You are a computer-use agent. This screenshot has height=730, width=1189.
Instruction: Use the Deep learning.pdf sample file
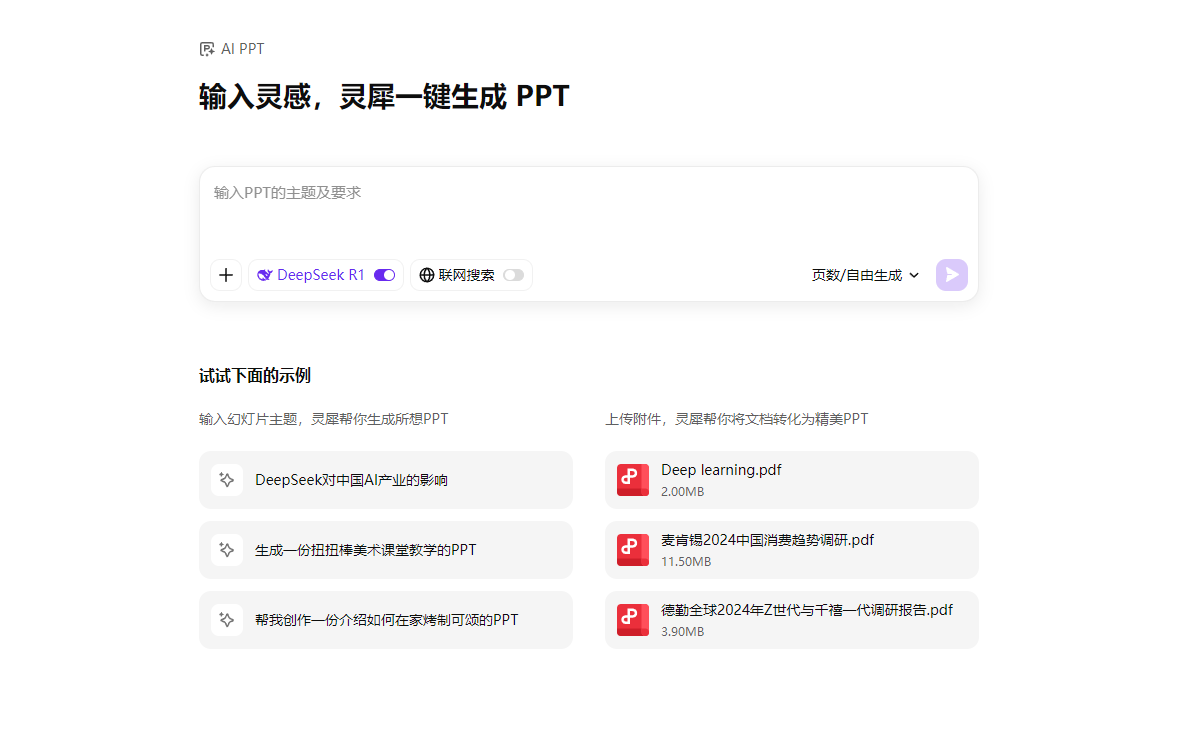click(792, 480)
